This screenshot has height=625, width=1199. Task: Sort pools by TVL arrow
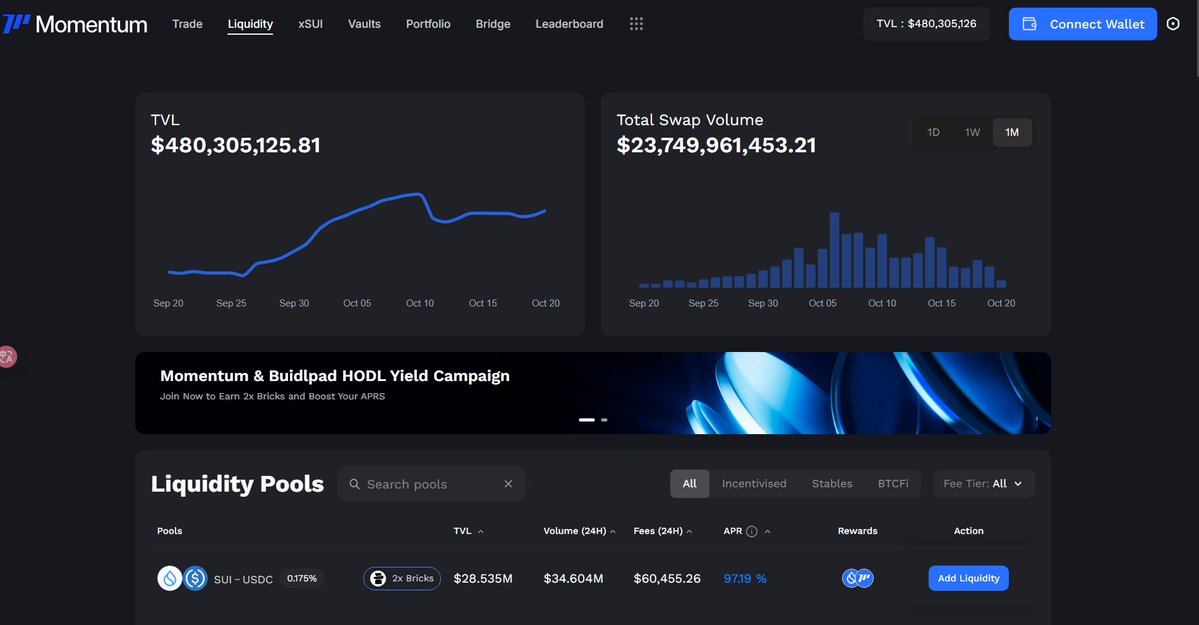[x=480, y=531]
